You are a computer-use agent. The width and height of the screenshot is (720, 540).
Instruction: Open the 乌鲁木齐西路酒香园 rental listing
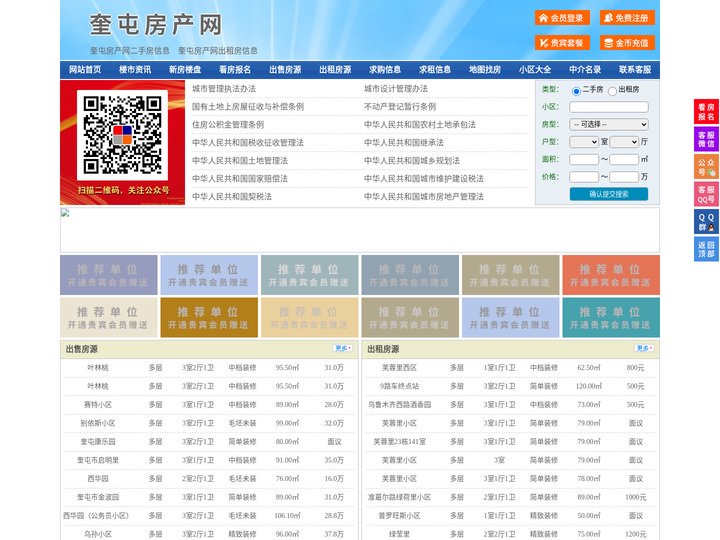point(399,405)
